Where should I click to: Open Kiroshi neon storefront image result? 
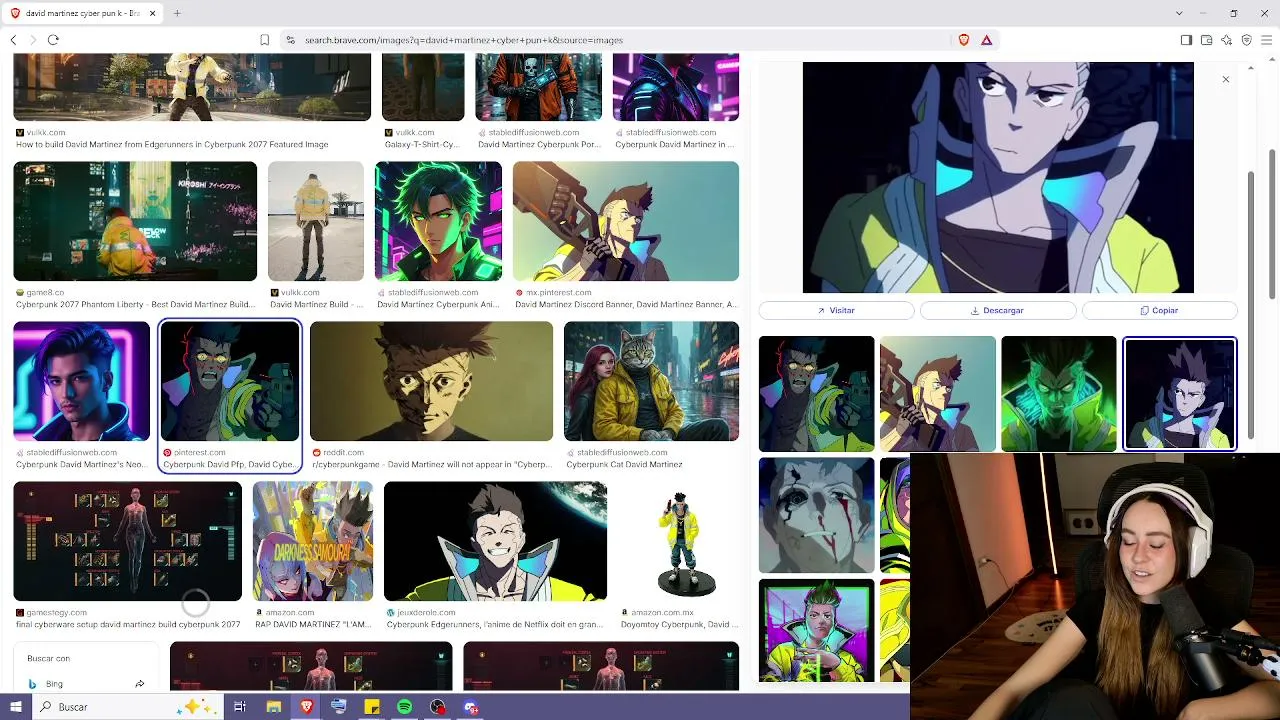coord(135,221)
